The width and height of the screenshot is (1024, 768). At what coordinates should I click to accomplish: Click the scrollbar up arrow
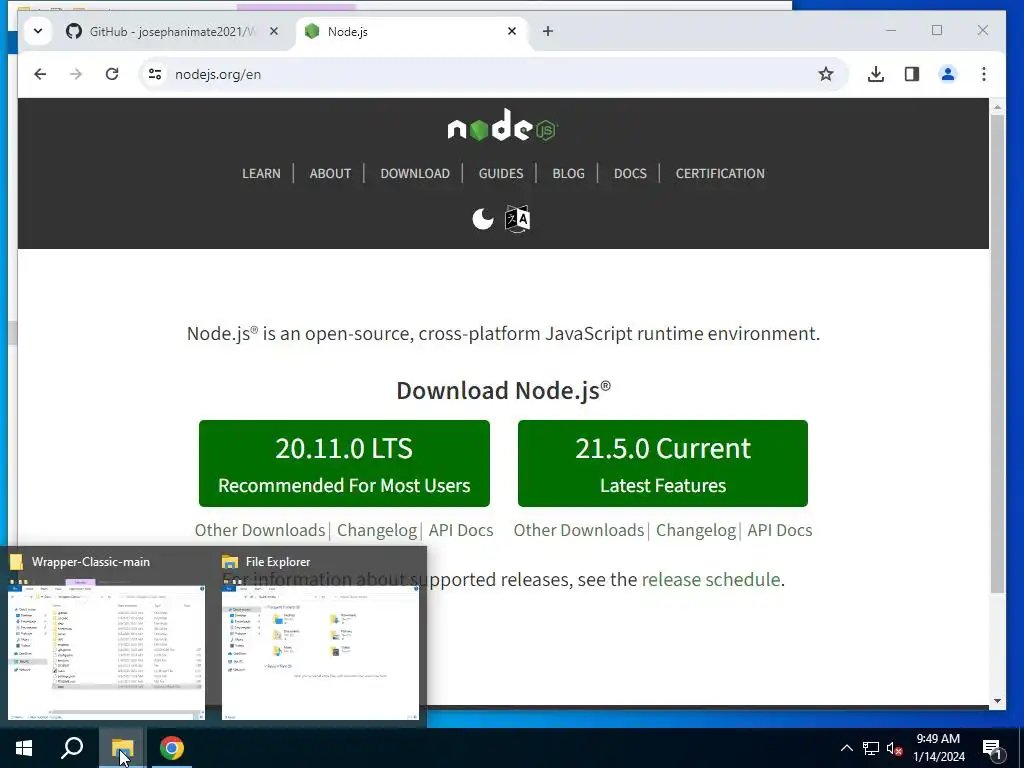coord(997,106)
